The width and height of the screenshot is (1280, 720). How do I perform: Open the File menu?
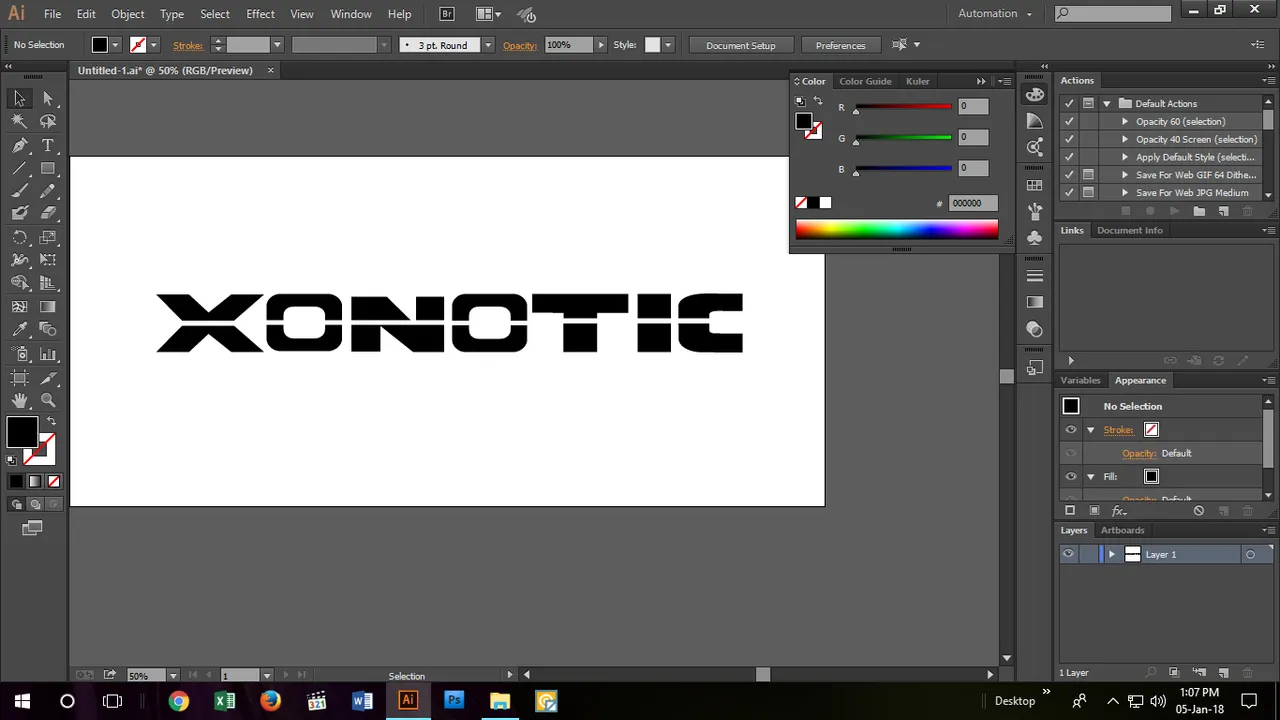(x=52, y=14)
